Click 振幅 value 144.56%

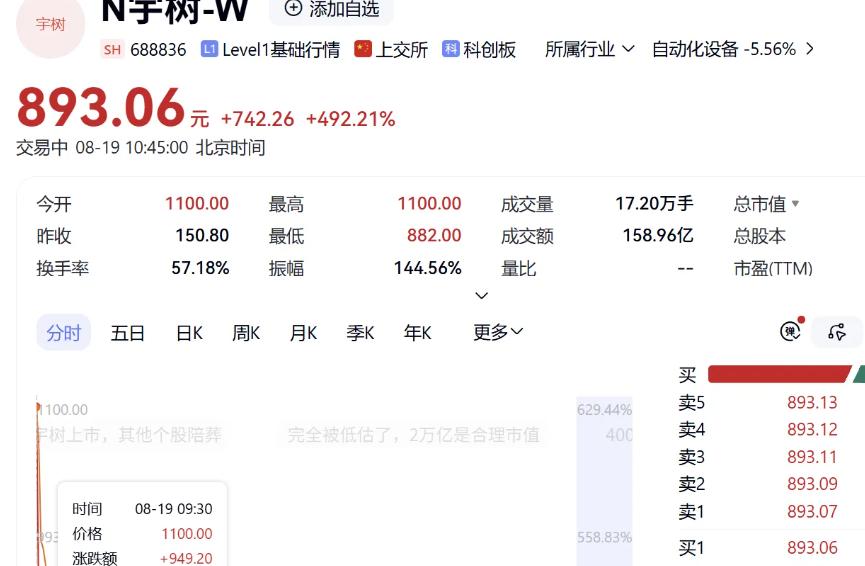(x=428, y=268)
